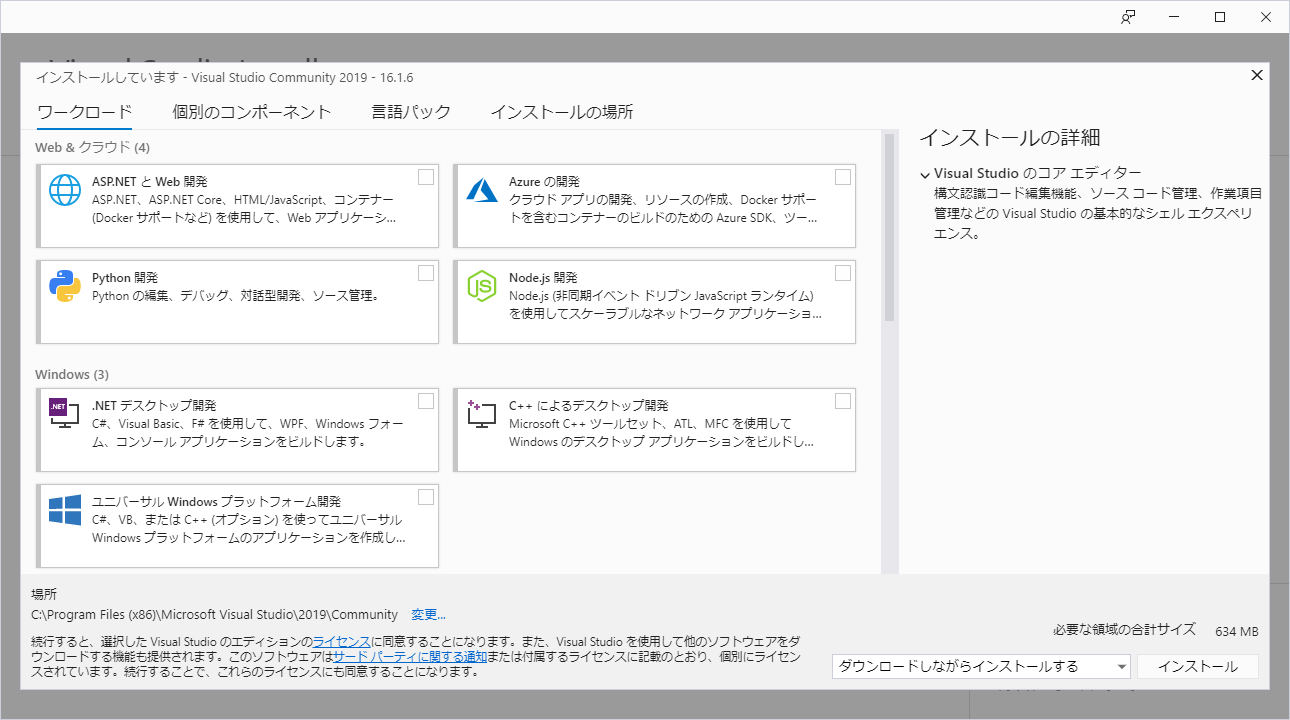Click the Web & クラウド (4) heading

pos(92,147)
